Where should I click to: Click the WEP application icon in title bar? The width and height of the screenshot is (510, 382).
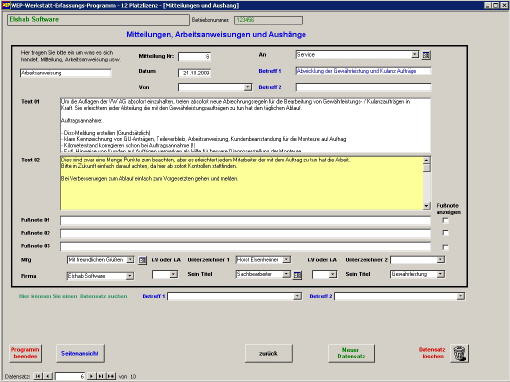pos(5,5)
